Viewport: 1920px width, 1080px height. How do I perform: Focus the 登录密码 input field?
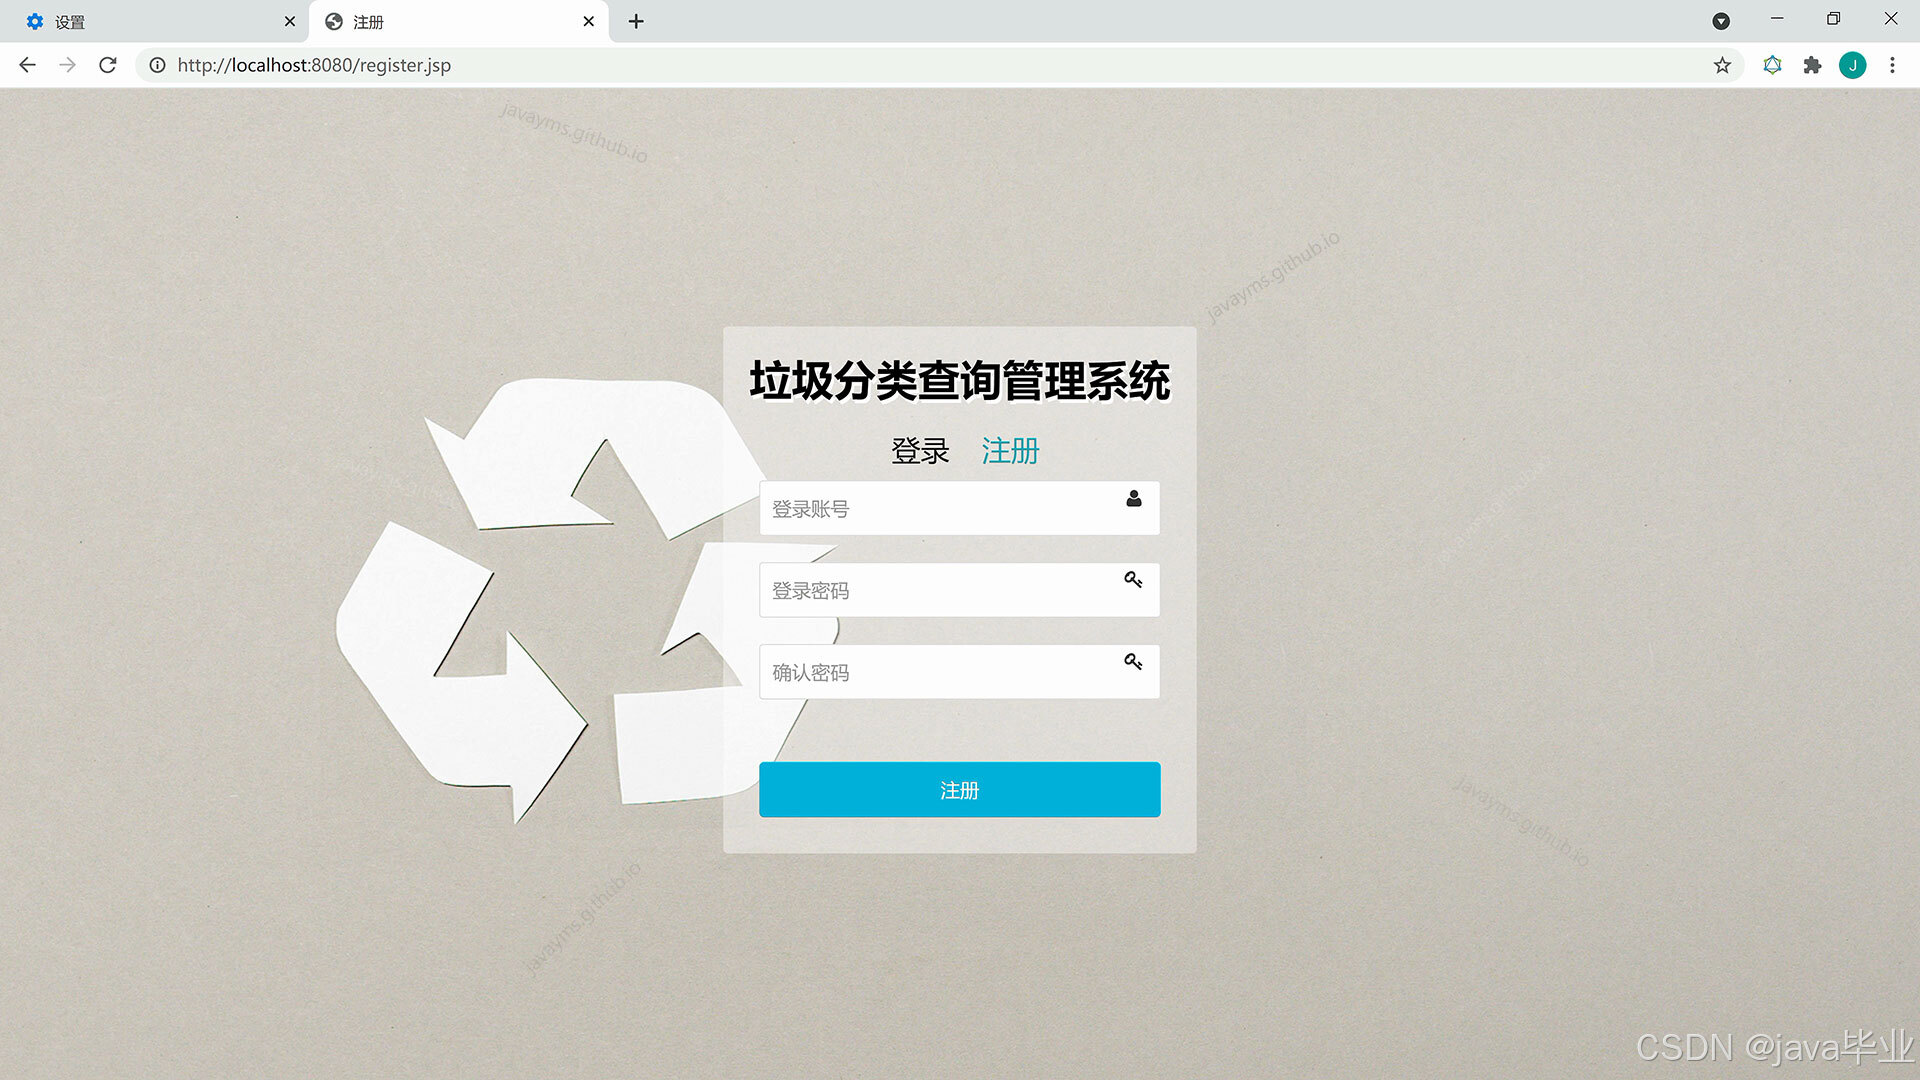click(959, 590)
